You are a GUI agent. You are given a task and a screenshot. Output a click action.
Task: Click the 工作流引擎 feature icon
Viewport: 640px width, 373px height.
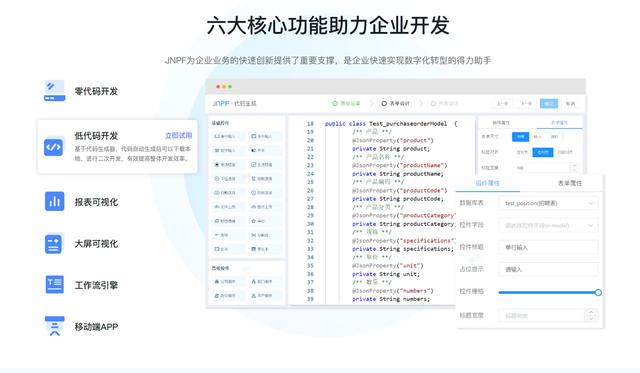(x=54, y=284)
